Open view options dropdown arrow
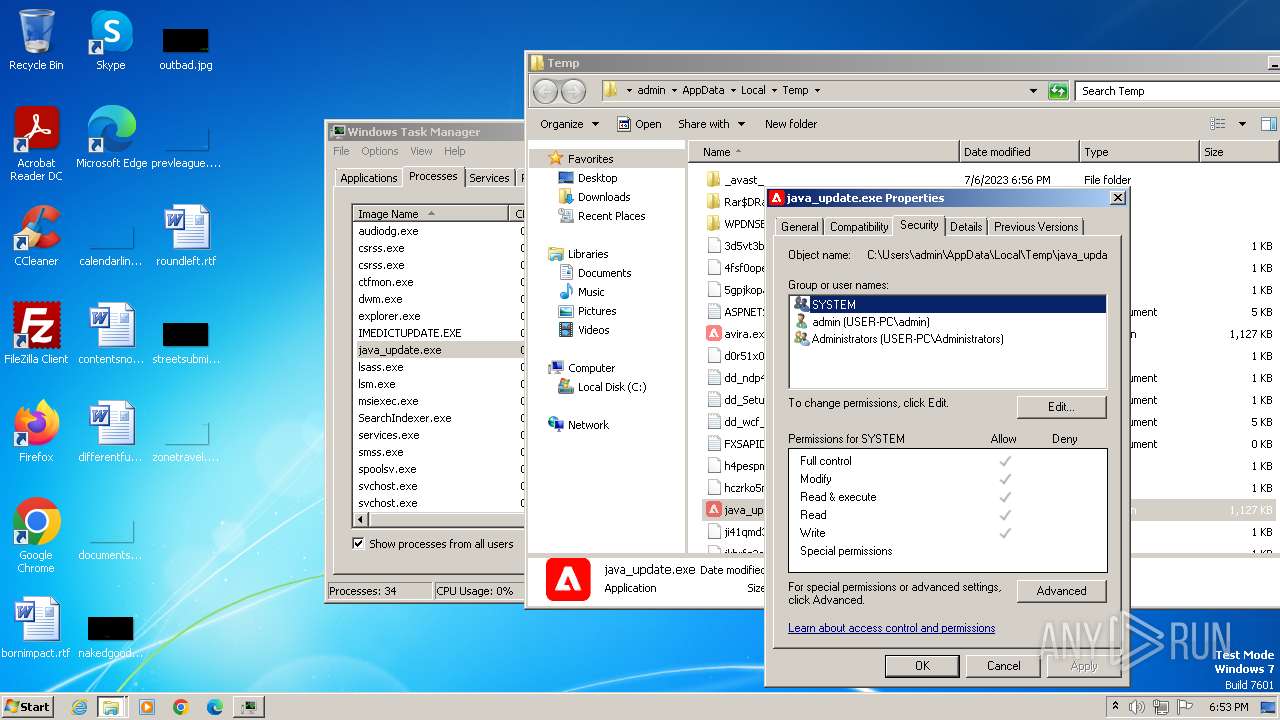1280x720 pixels. [1242, 124]
